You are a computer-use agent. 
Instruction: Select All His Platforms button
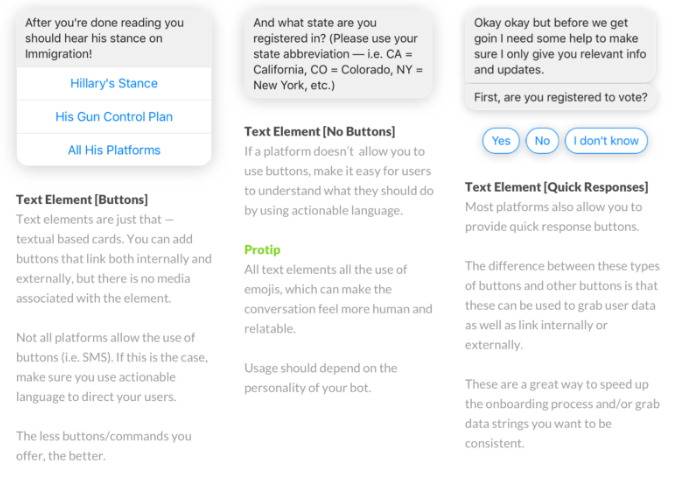coord(114,150)
